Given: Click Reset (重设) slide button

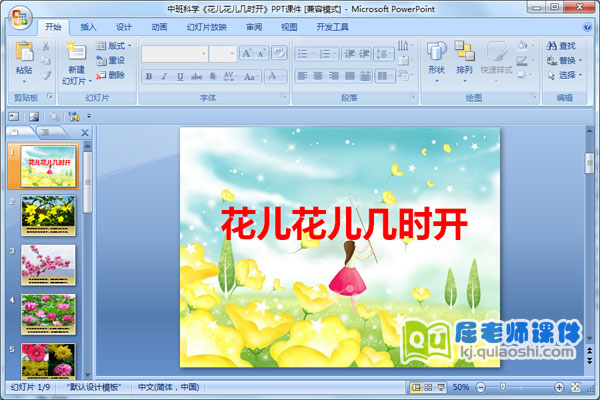Looking at the screenshot, I should pyautogui.click(x=110, y=60).
